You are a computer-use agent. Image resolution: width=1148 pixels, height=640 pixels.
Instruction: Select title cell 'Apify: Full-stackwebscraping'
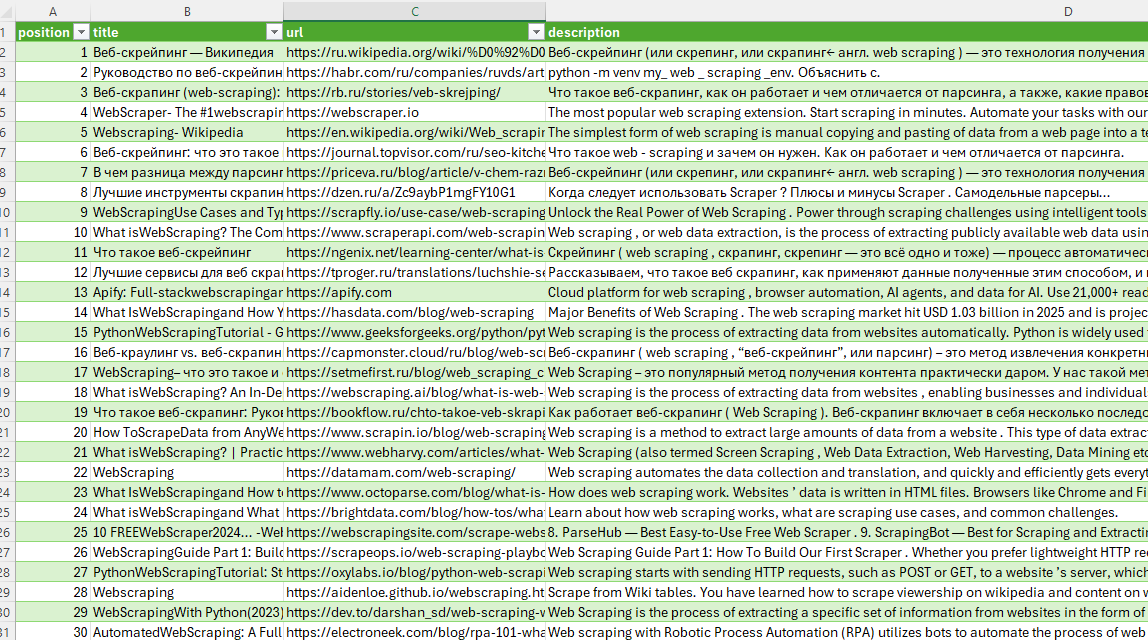pos(187,292)
